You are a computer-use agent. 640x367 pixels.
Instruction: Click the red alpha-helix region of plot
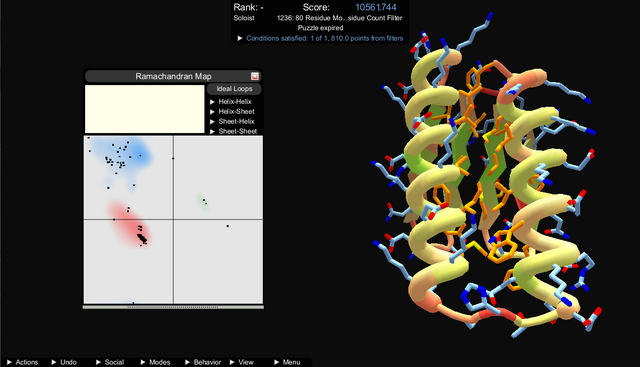click(x=129, y=222)
